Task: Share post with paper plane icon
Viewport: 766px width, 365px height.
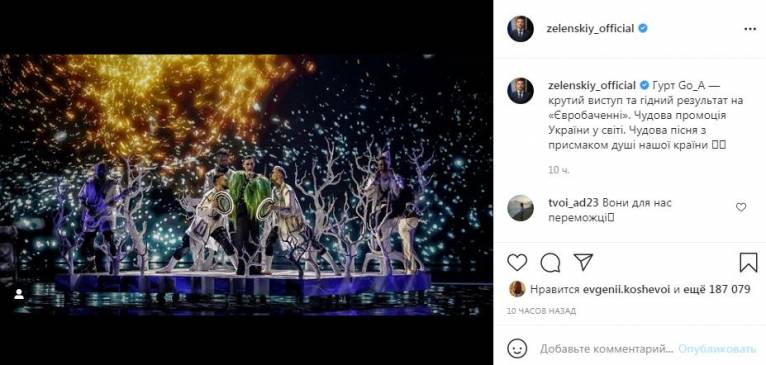Action: point(583,262)
